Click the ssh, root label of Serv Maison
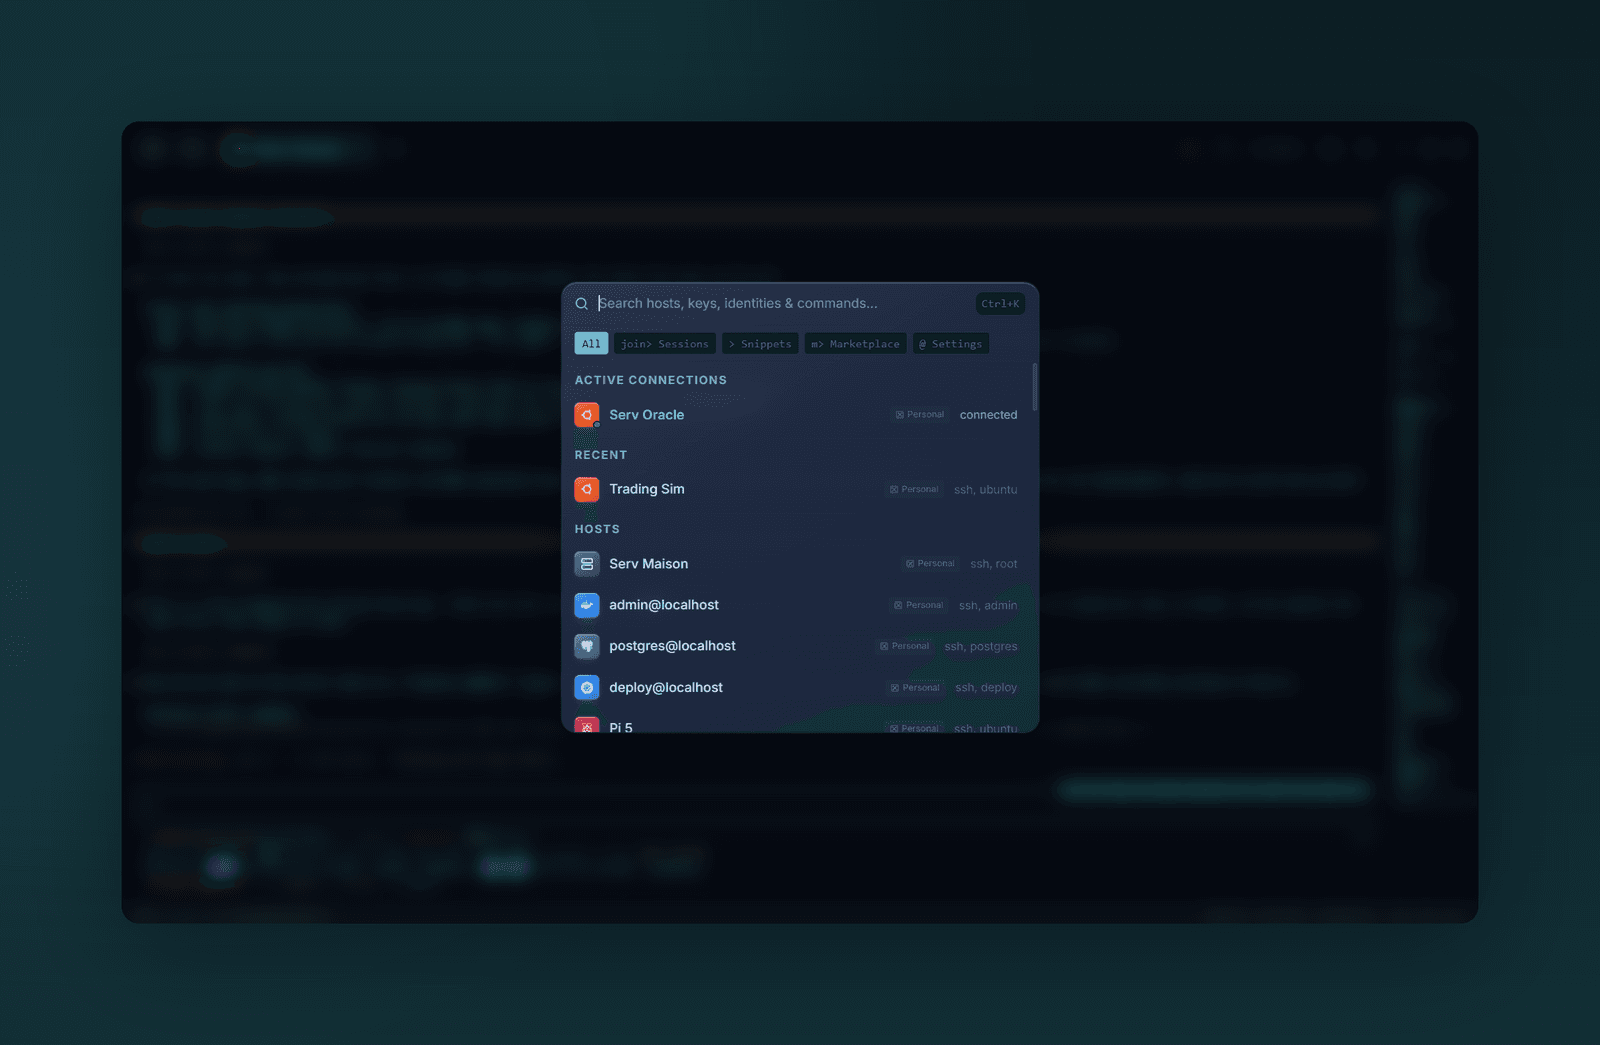 (994, 564)
